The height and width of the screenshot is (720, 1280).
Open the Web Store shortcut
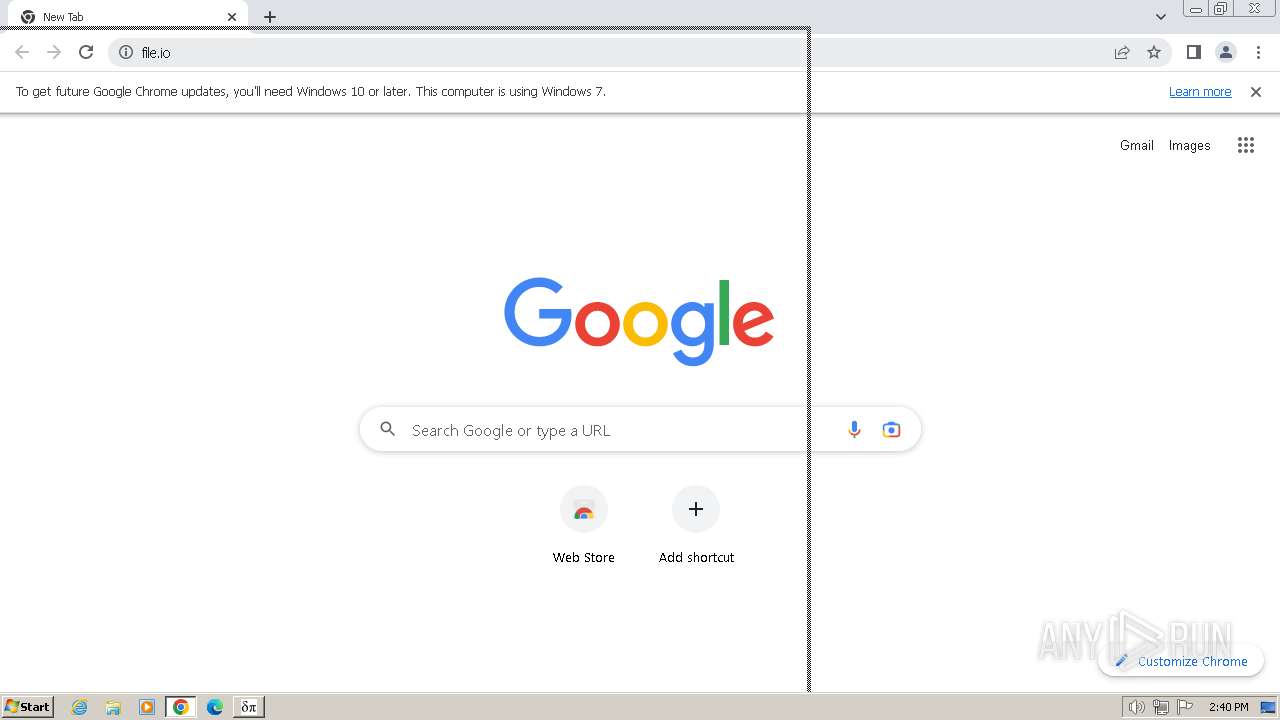click(x=584, y=526)
